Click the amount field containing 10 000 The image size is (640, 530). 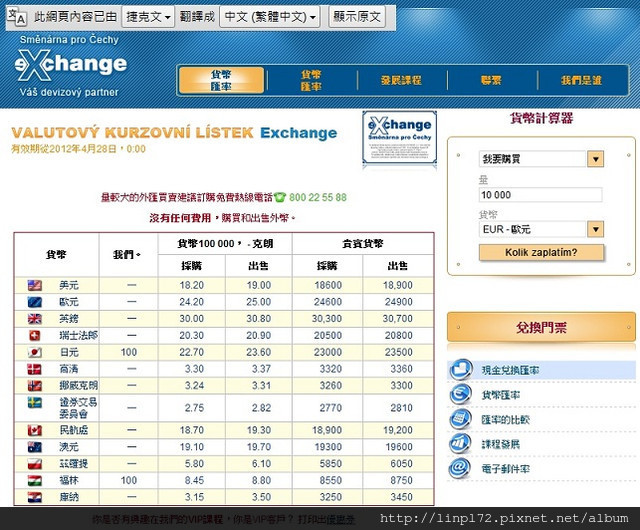[540, 195]
